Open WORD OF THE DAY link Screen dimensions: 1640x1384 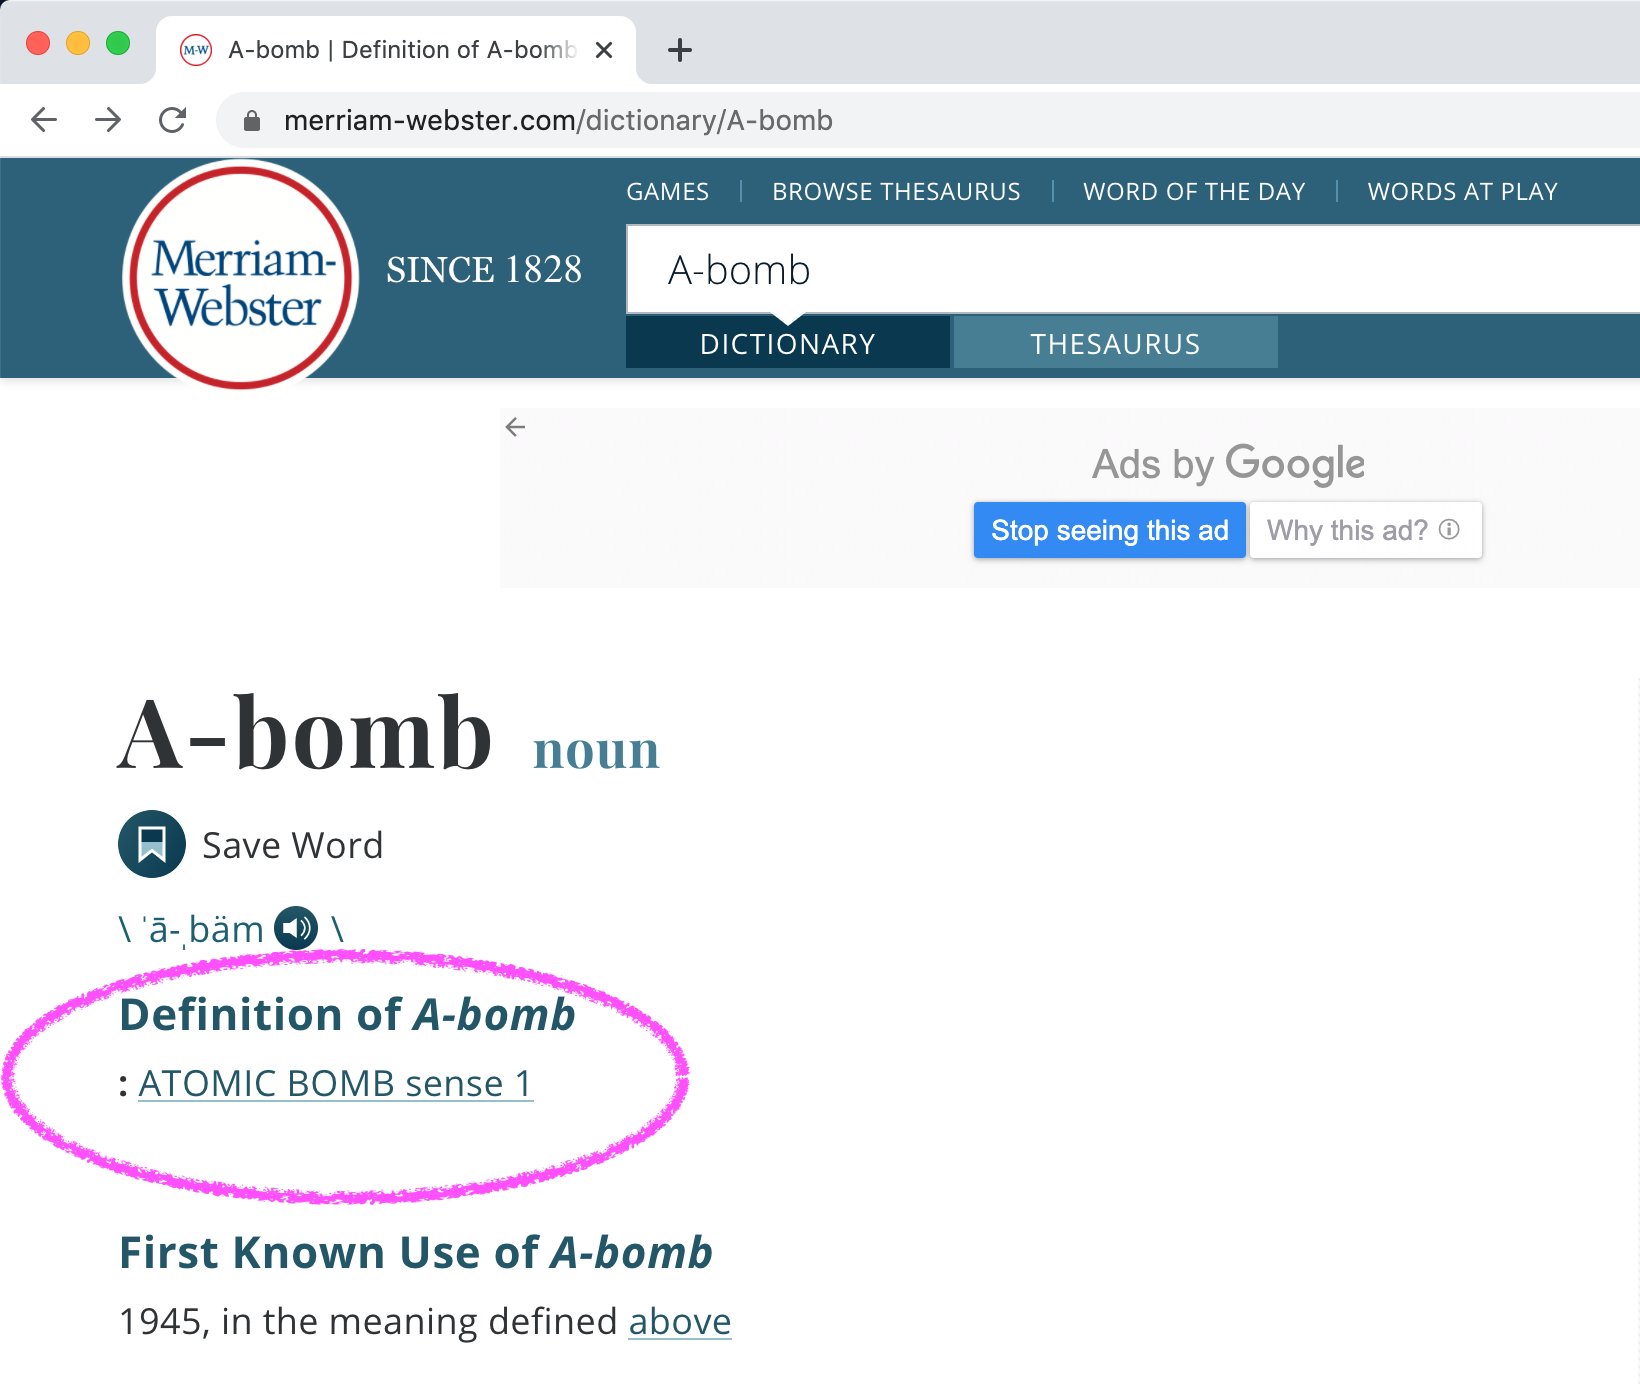click(x=1194, y=192)
